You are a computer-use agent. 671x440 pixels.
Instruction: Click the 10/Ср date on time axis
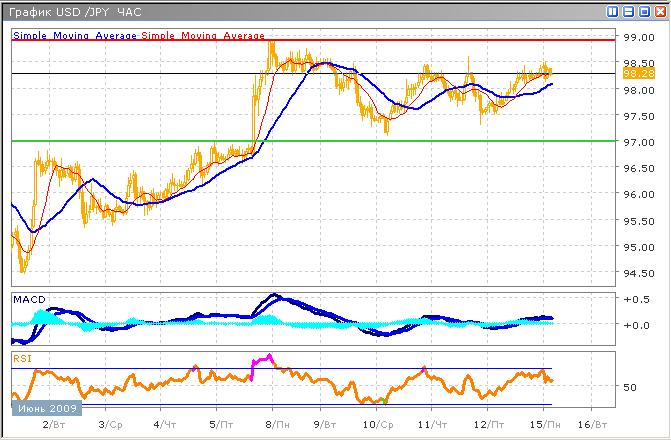[x=376, y=425]
